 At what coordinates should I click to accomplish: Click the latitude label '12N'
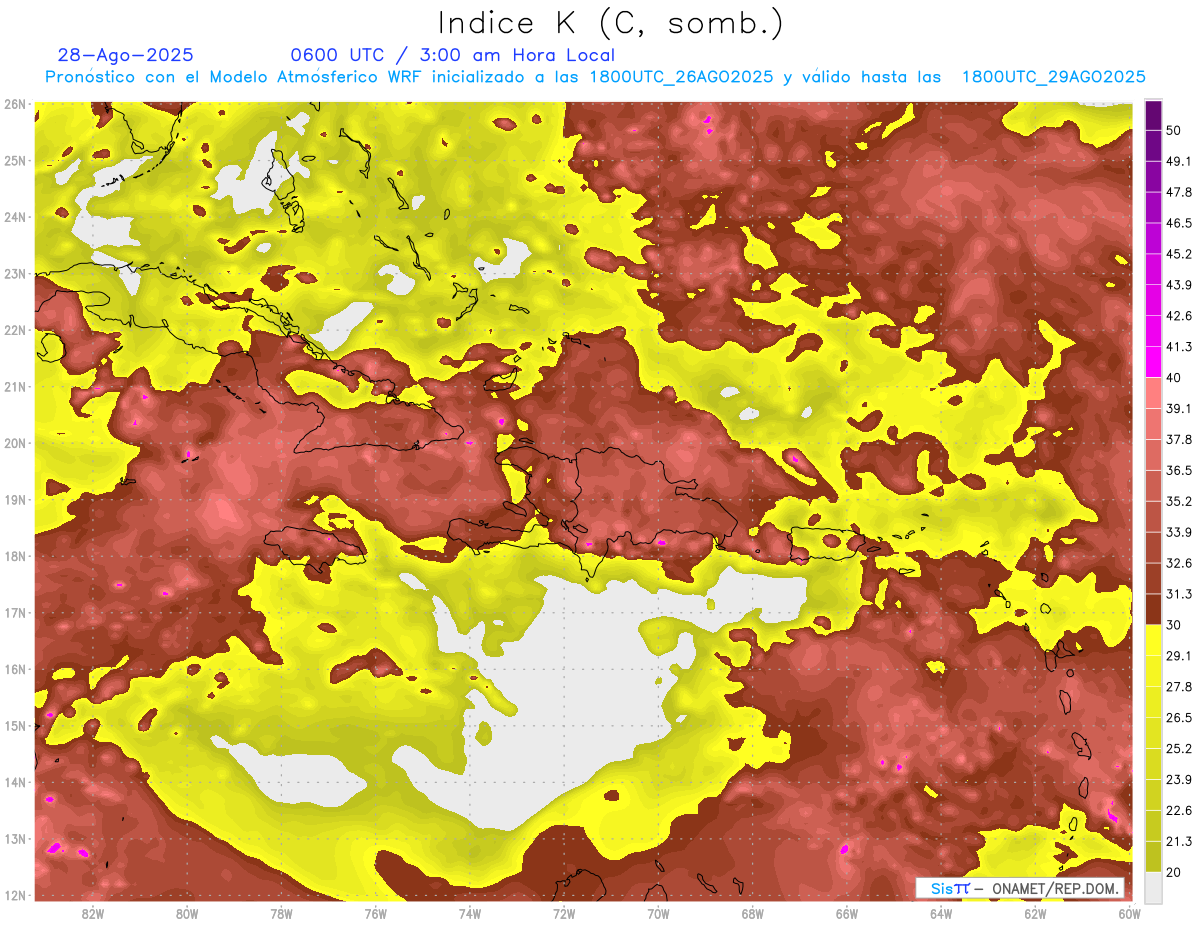click(15, 895)
